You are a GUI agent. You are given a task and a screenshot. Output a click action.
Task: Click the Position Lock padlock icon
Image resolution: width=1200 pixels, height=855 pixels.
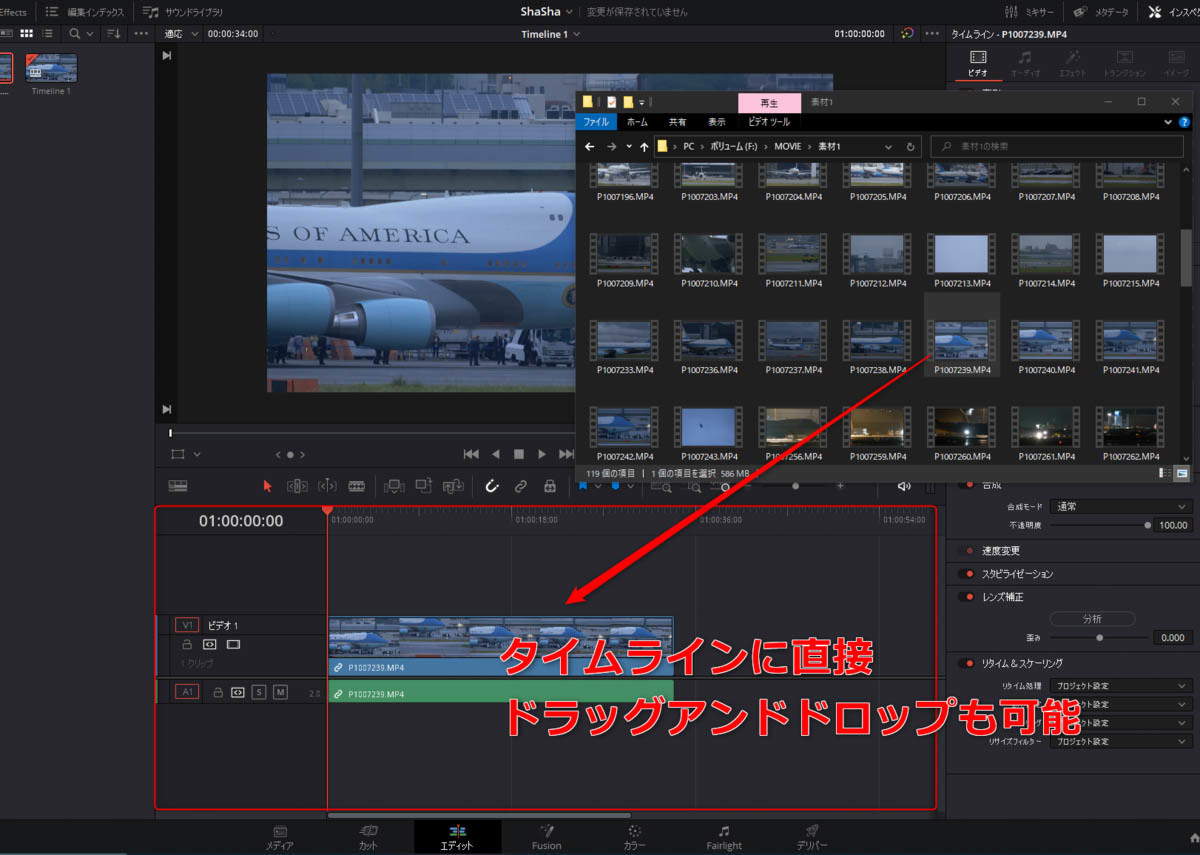(x=549, y=486)
